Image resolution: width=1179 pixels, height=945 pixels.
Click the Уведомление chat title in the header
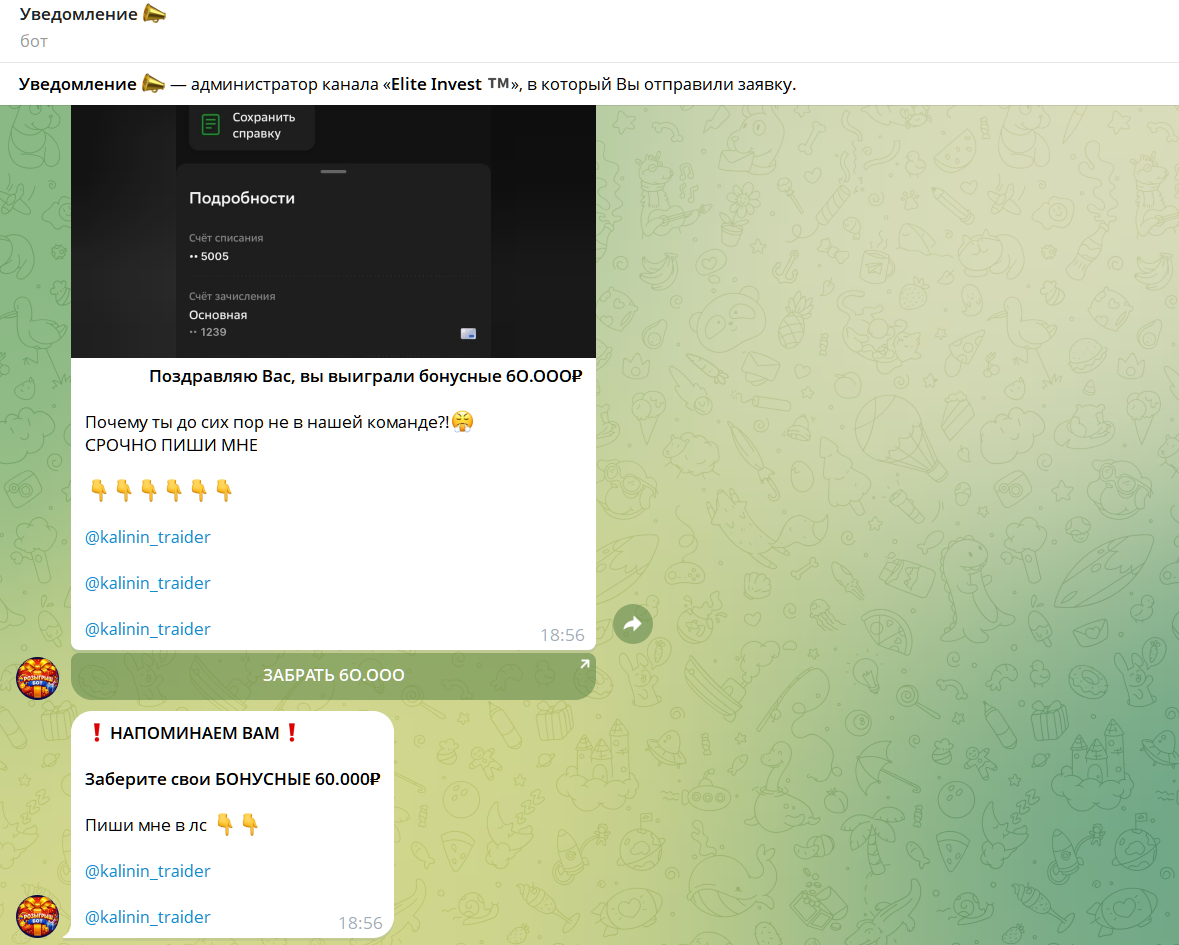(78, 14)
